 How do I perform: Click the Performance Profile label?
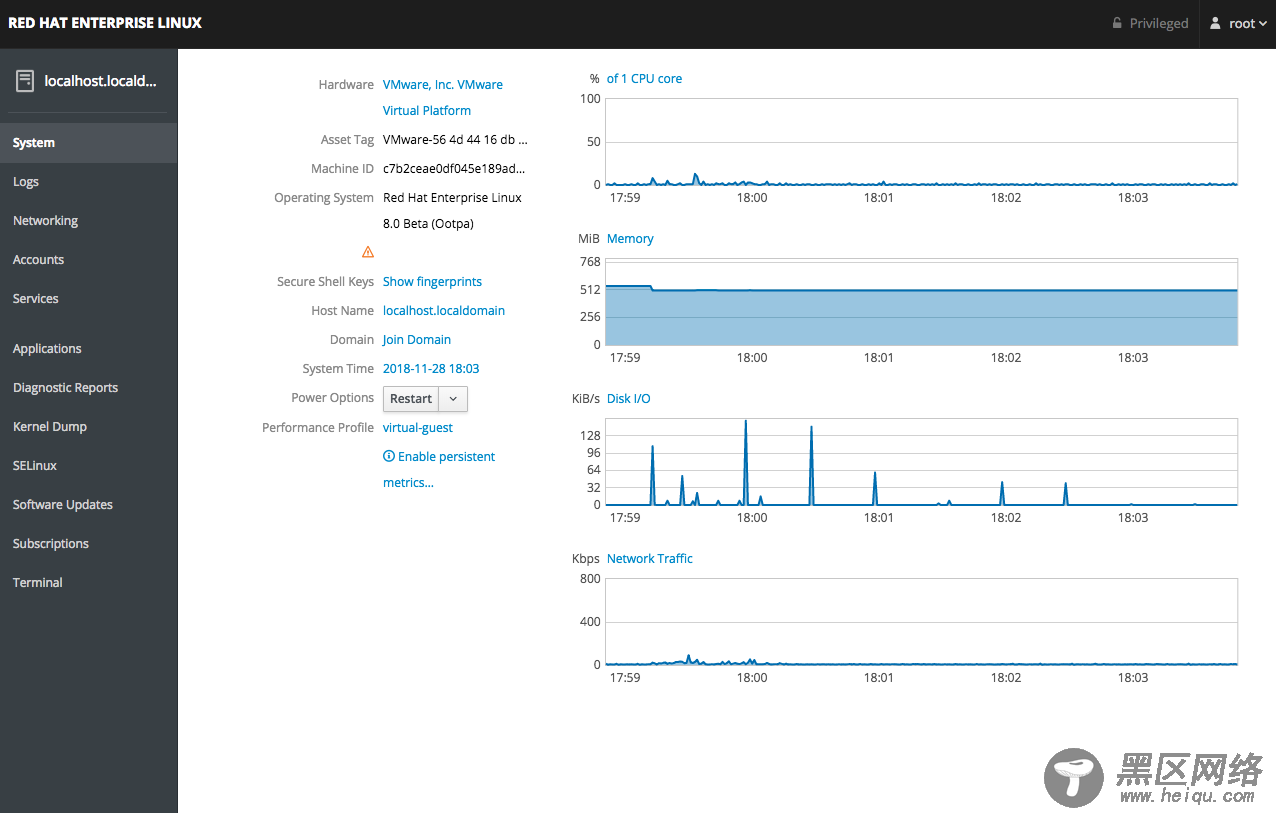(x=318, y=428)
